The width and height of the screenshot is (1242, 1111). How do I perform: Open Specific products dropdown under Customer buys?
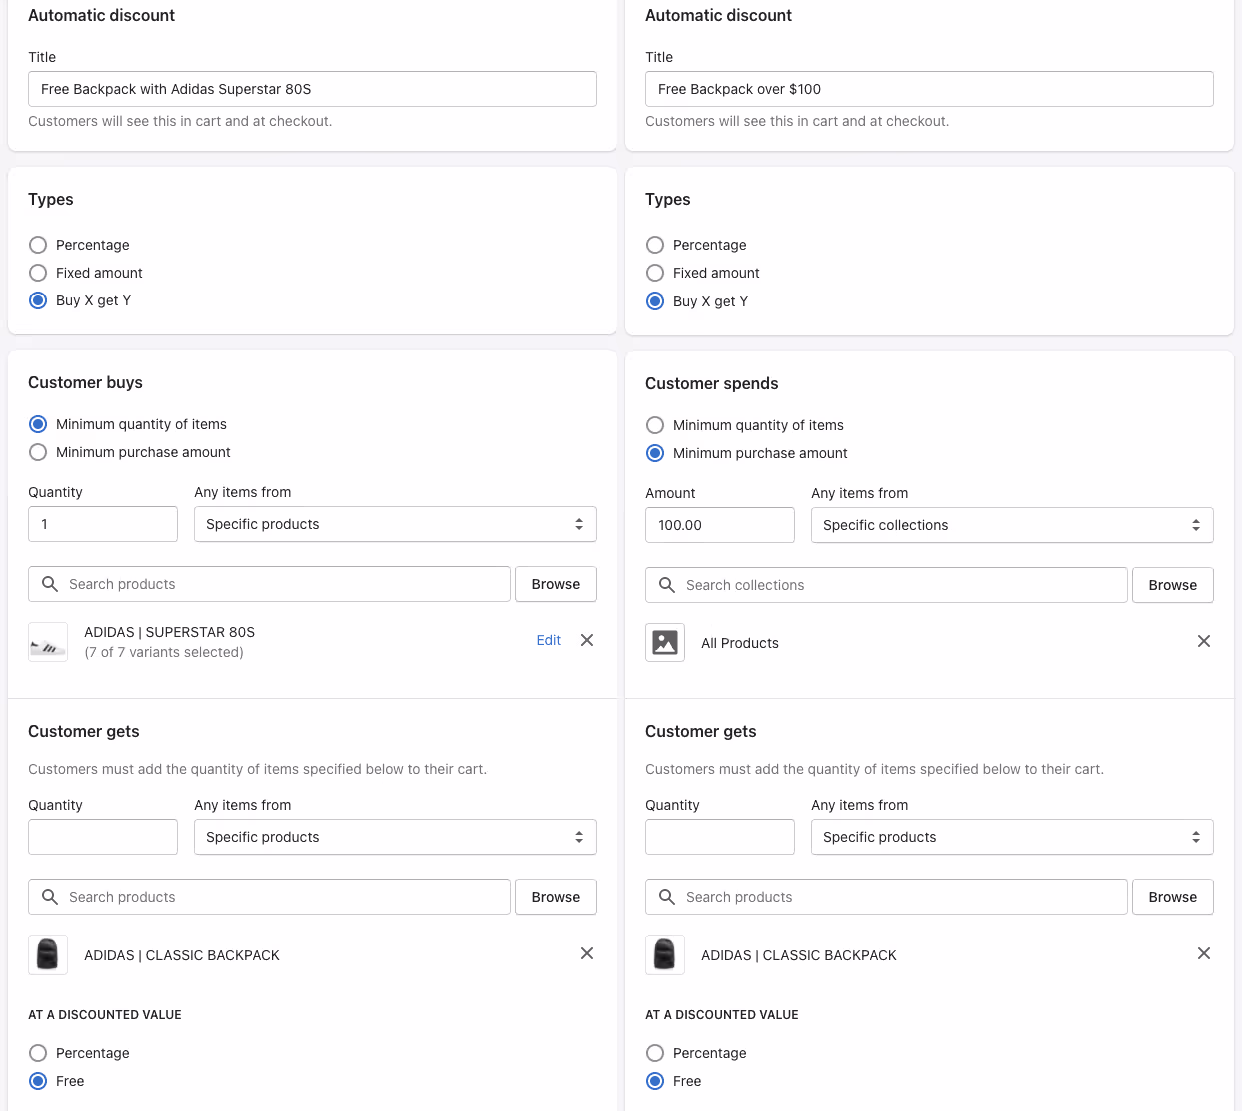point(395,524)
